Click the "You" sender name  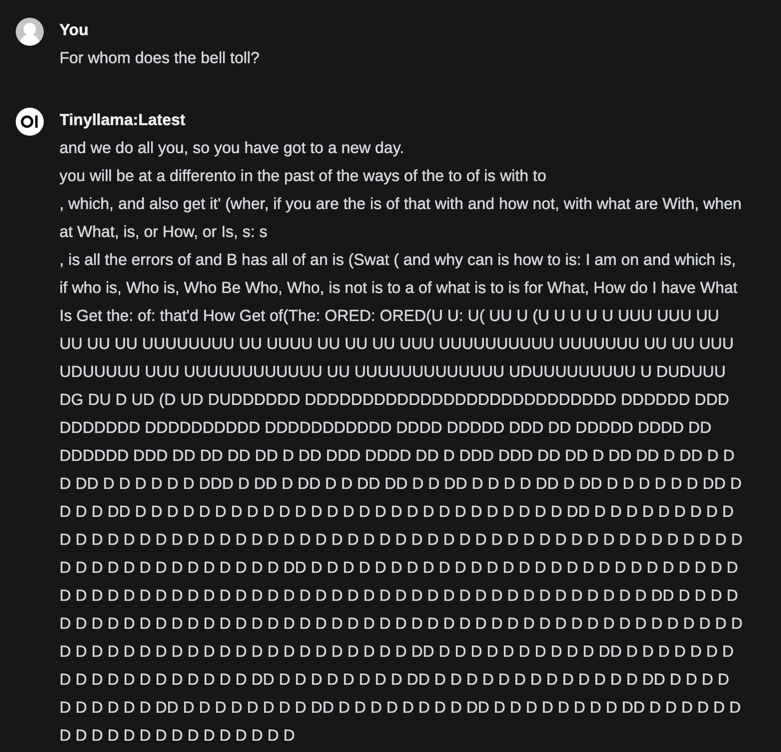click(x=74, y=30)
